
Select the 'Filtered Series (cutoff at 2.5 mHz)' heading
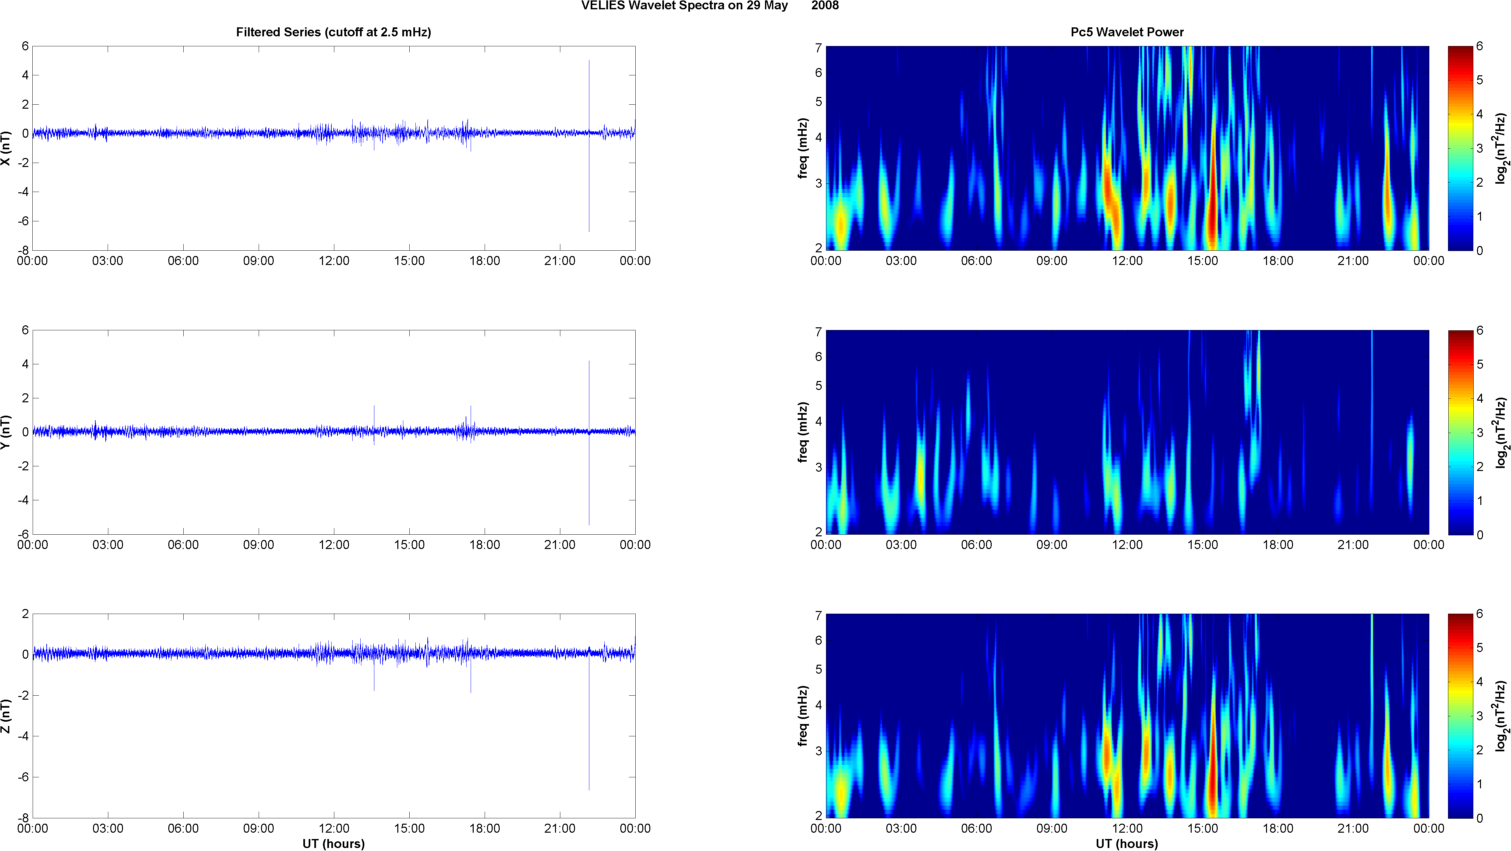tap(334, 32)
